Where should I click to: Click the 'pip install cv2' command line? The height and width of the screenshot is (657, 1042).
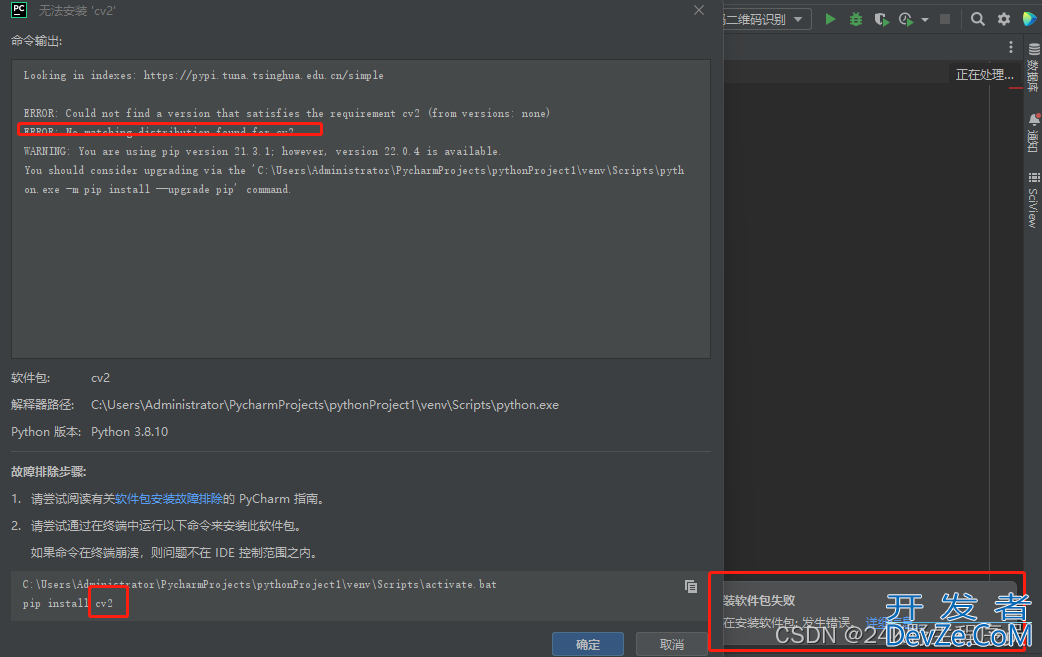click(68, 603)
